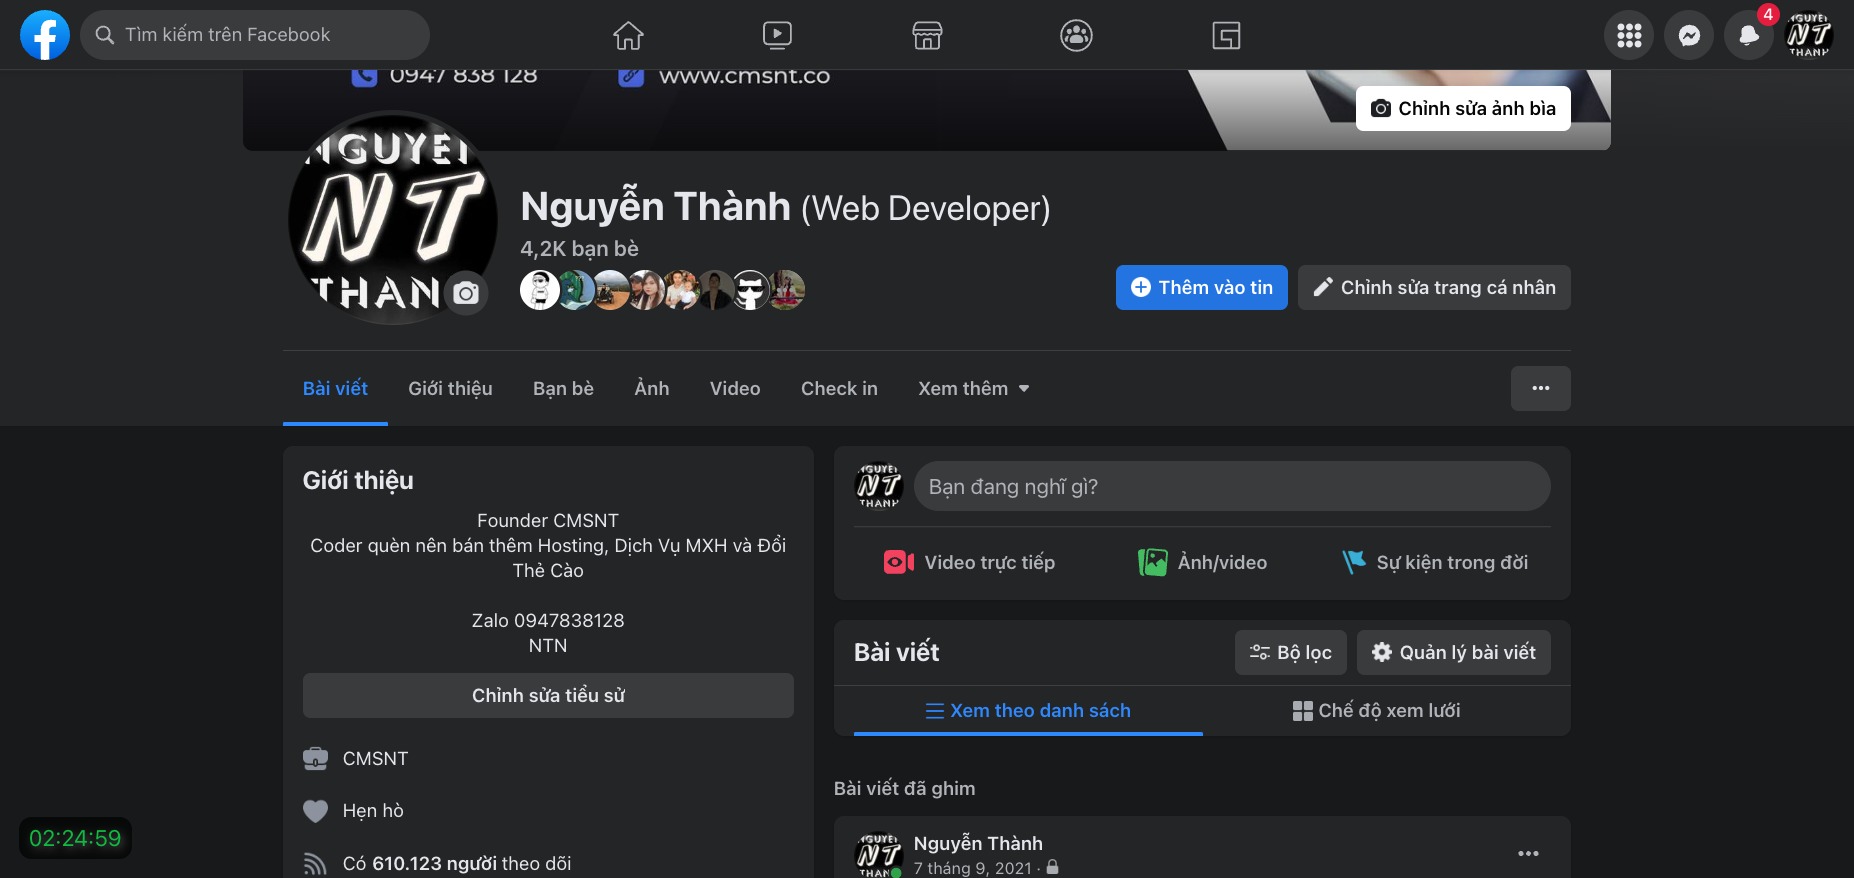Open the 4,2K bạn bè friends link
Screen dimensions: 1854x878
(x=579, y=248)
